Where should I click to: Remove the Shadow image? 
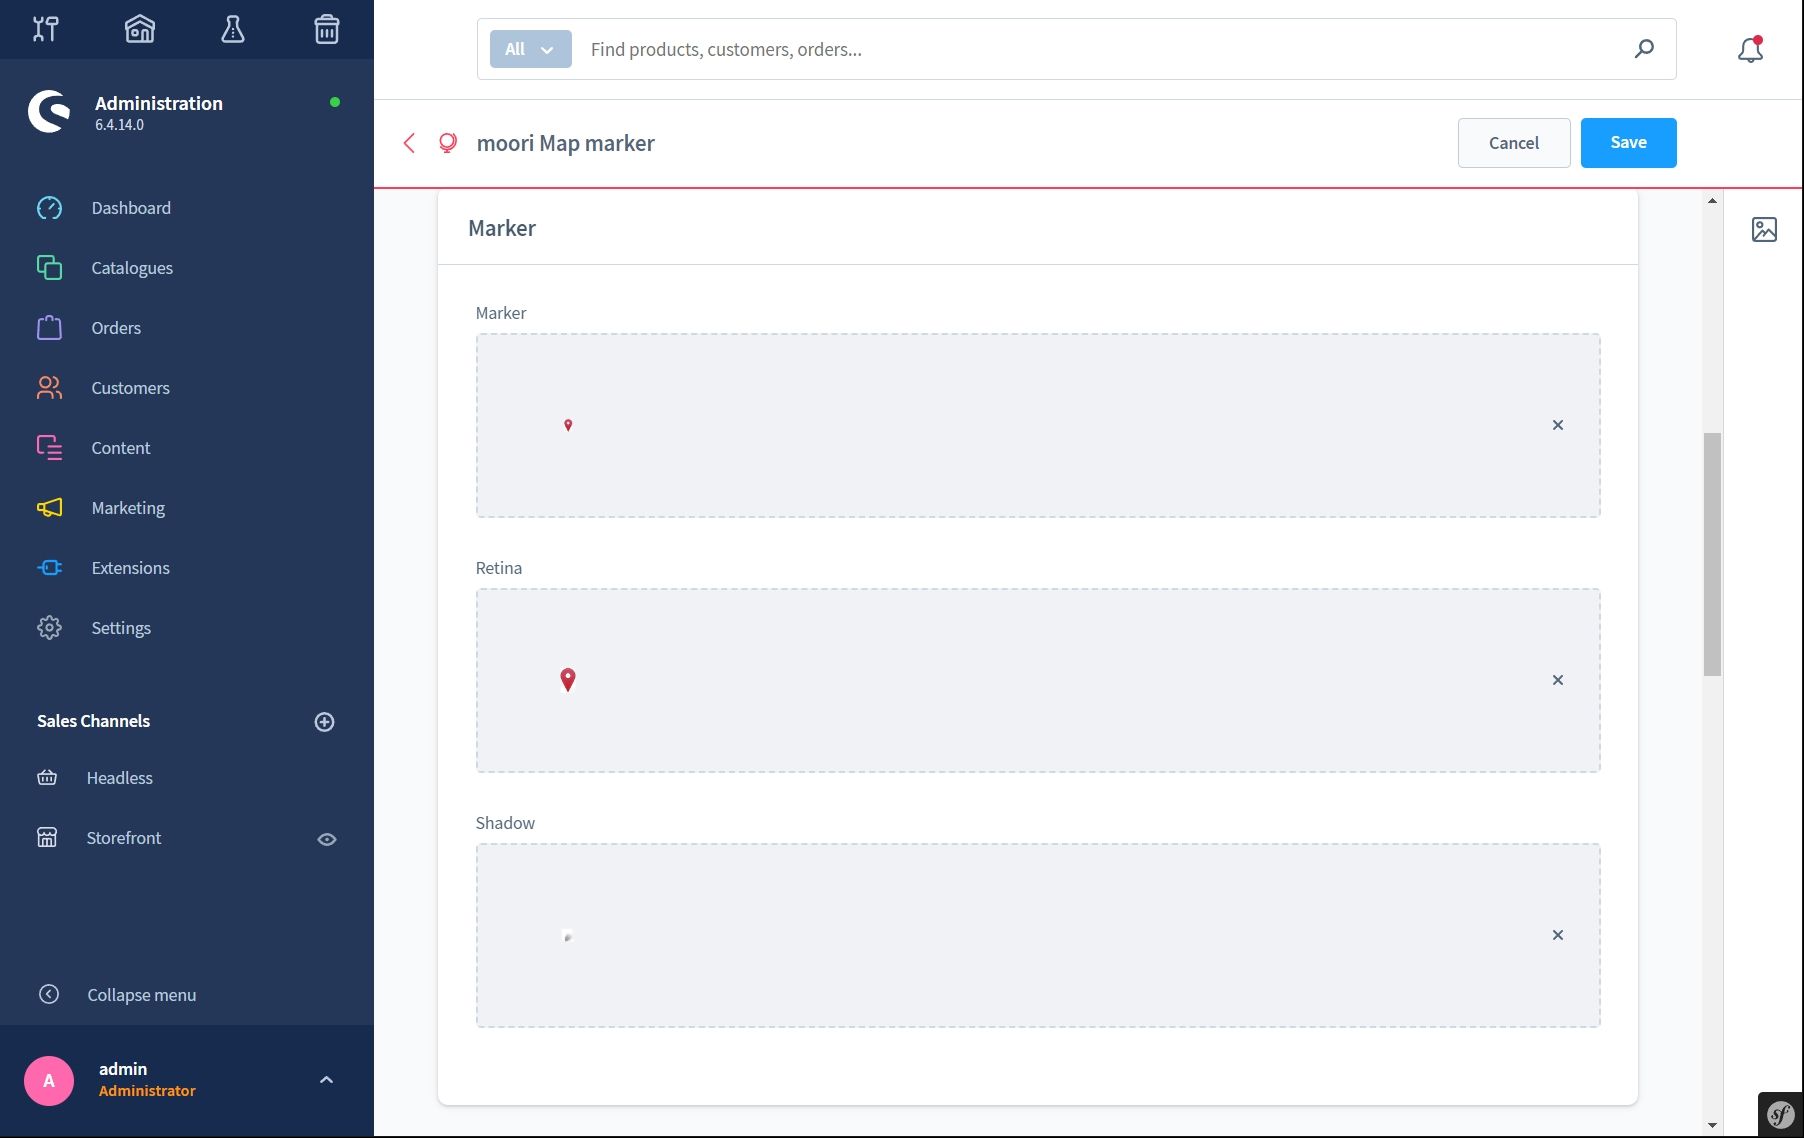coord(1557,935)
